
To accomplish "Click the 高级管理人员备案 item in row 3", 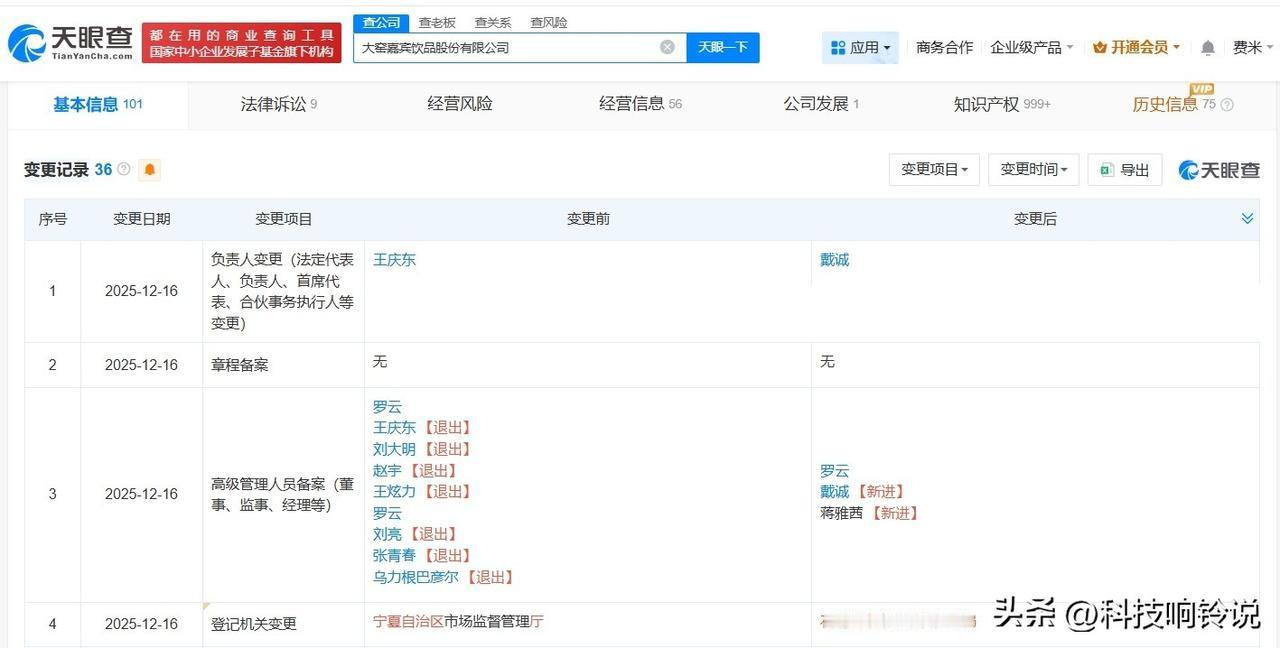I will point(283,494).
